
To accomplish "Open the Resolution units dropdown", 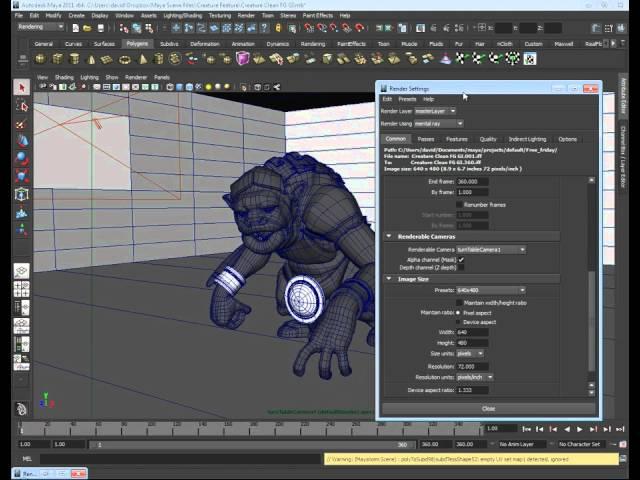I will coord(475,377).
